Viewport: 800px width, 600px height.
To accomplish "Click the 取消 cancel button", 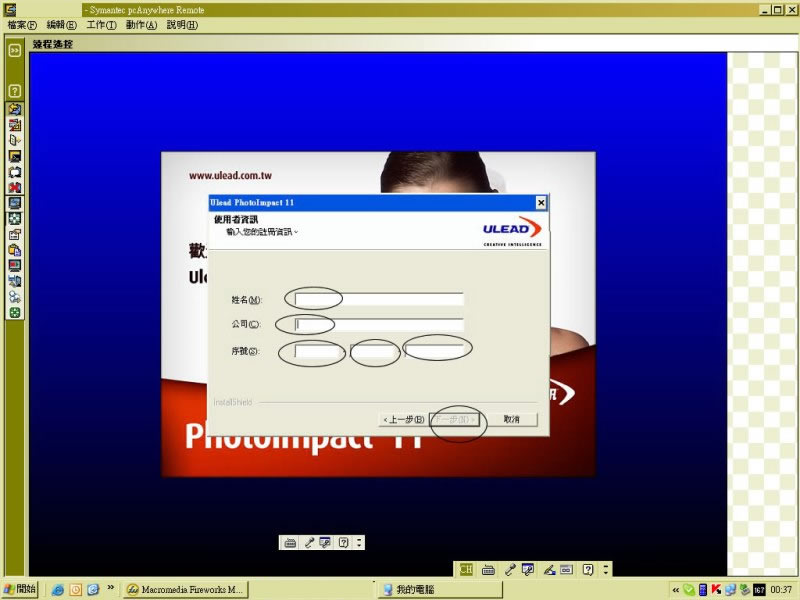I will (511, 419).
